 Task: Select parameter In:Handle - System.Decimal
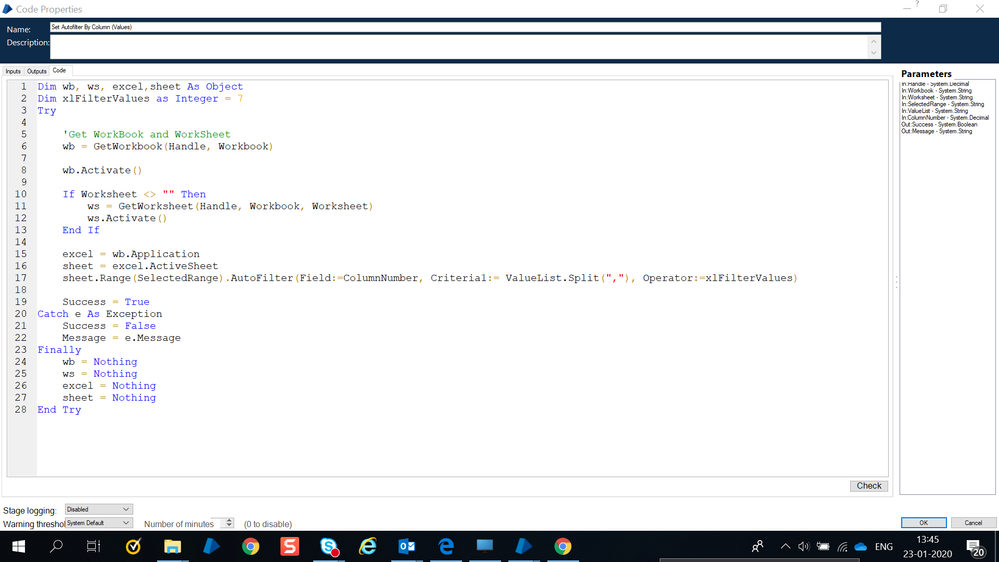click(x=935, y=84)
